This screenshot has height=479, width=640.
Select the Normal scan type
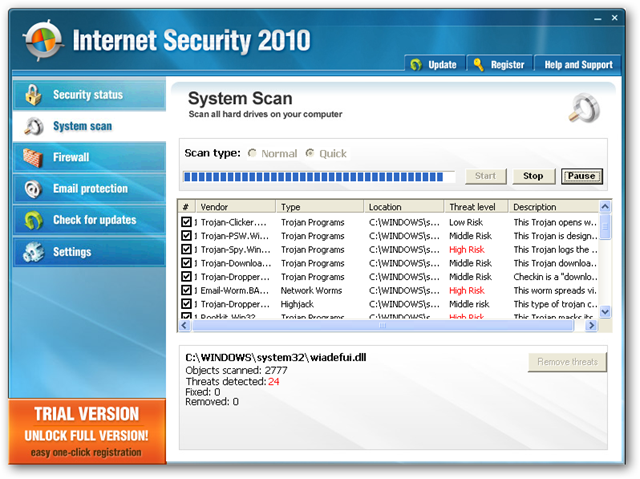coord(252,153)
